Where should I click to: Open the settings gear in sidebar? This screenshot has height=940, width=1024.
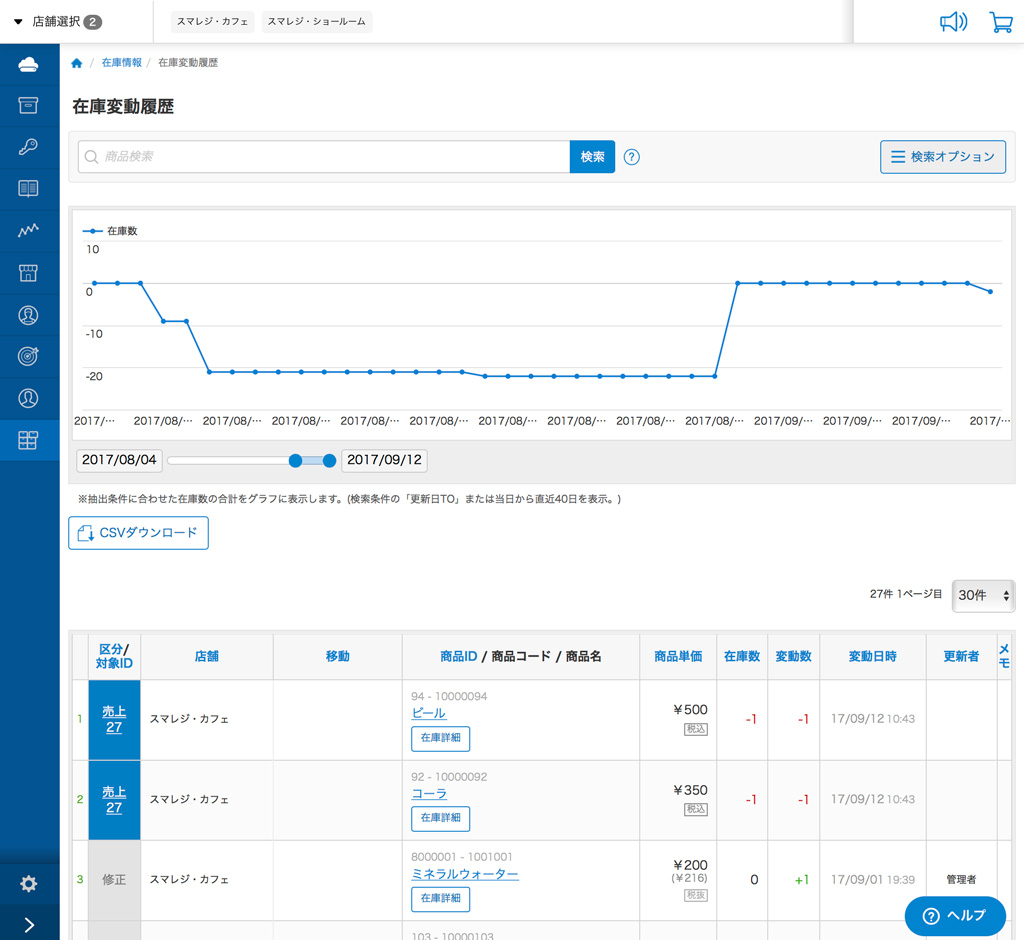(28, 884)
